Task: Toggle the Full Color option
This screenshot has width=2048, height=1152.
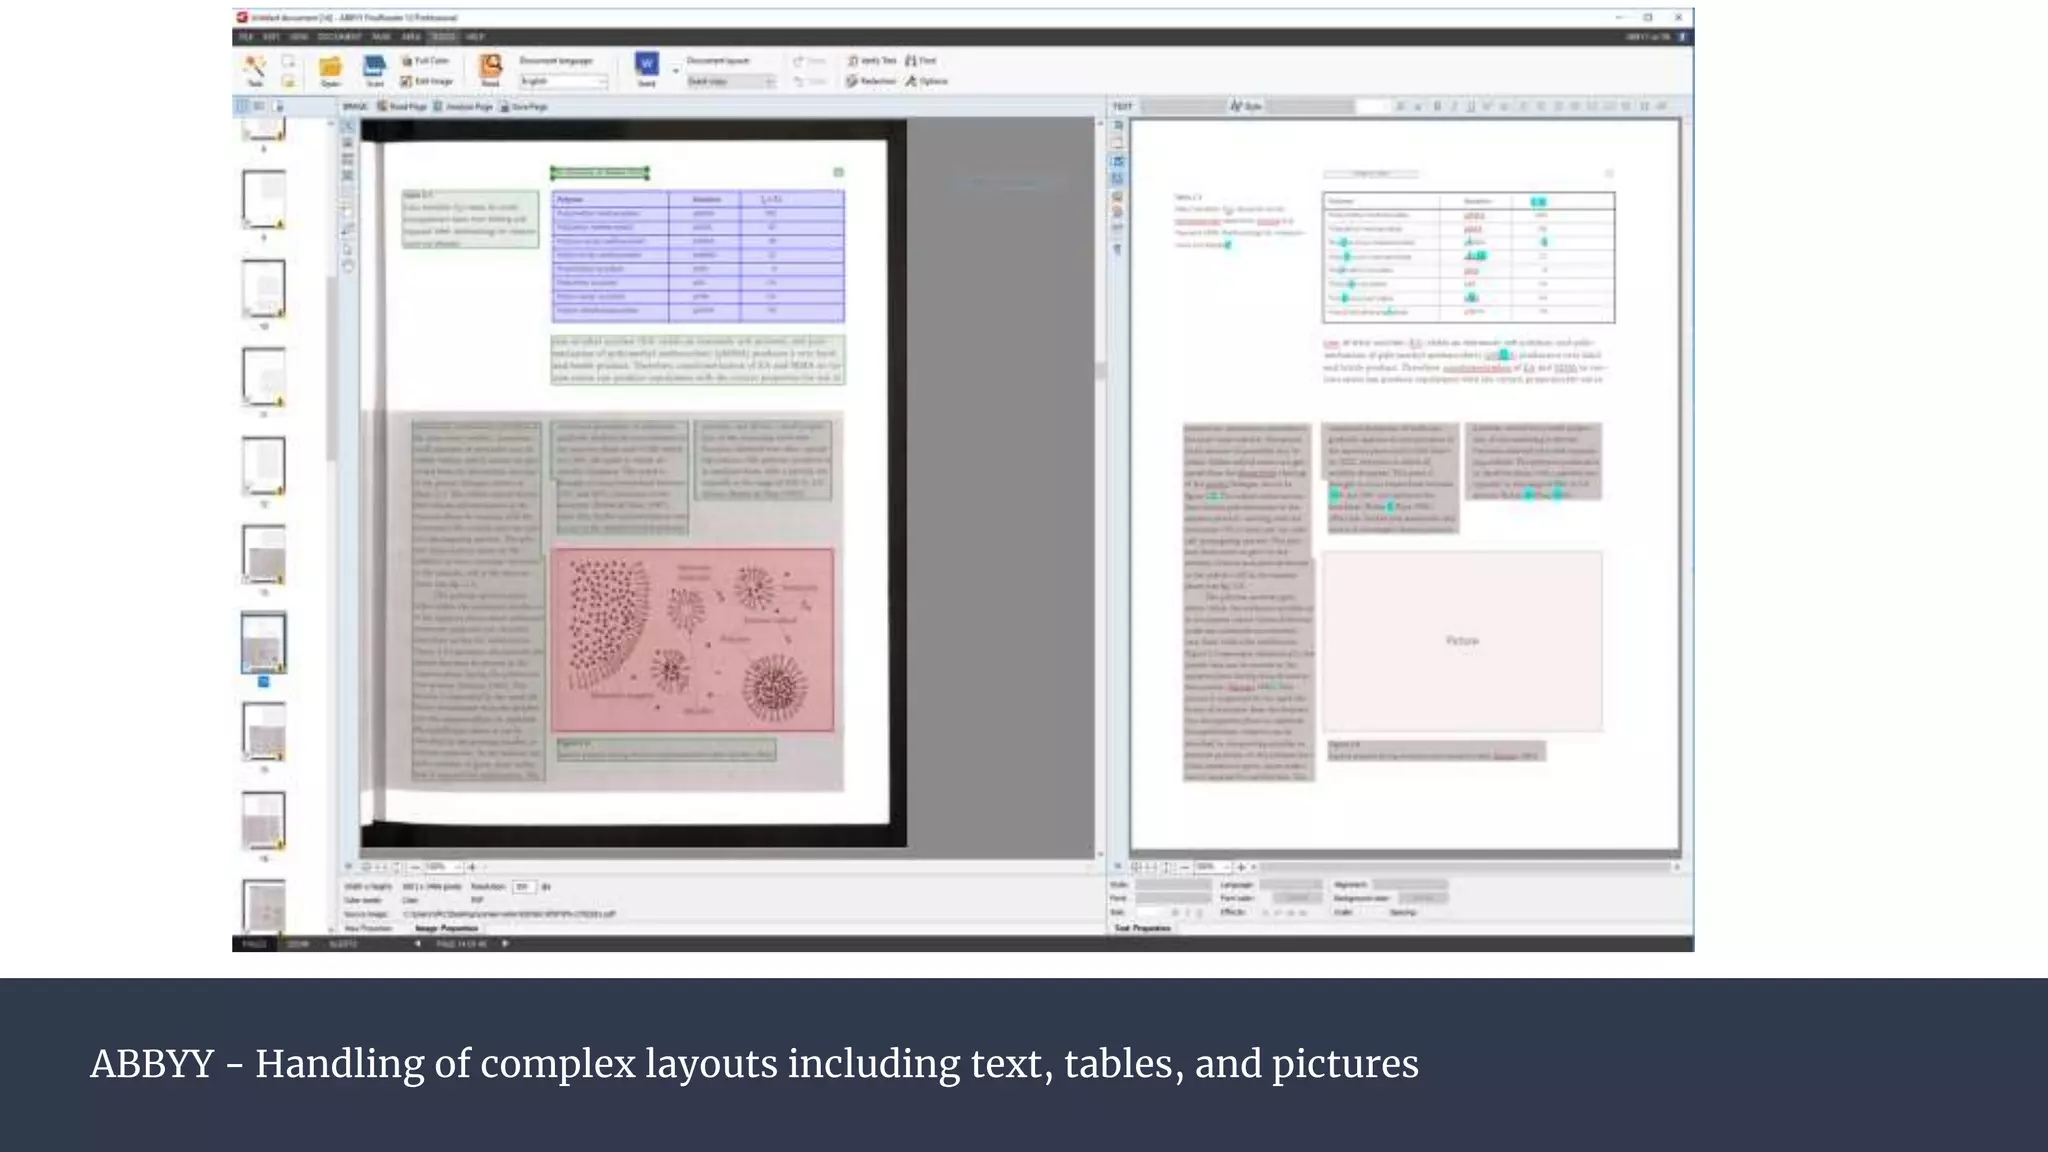Action: coord(425,61)
